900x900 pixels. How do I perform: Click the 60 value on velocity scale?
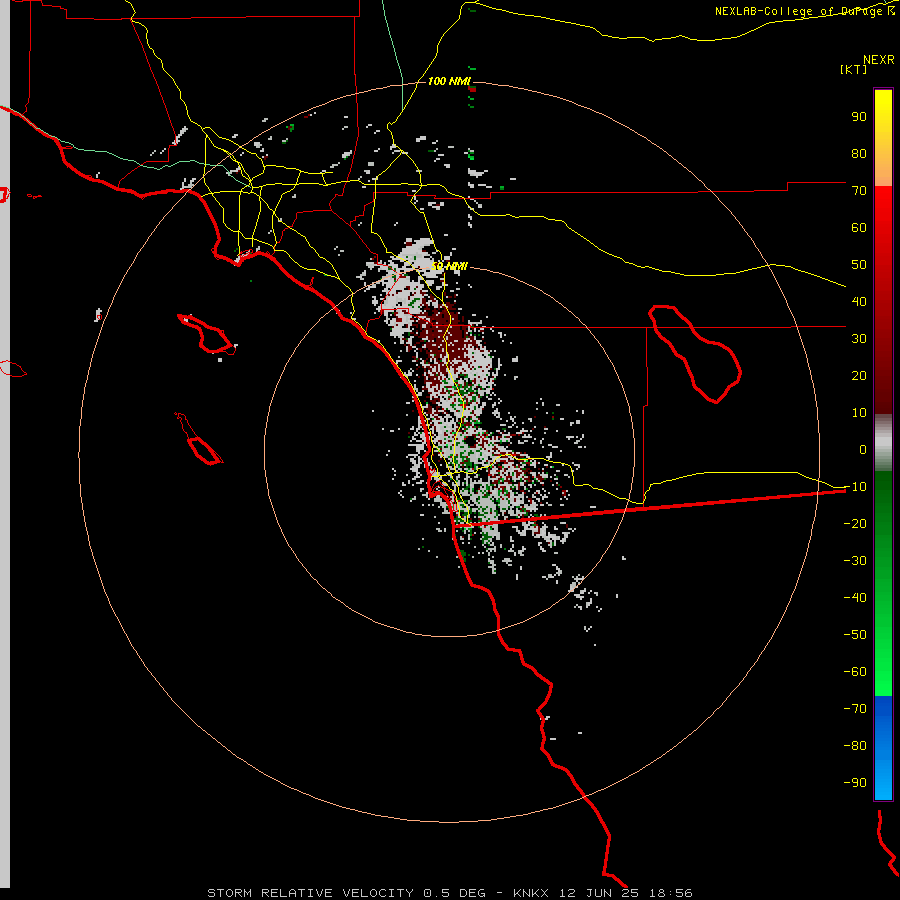coord(859,227)
